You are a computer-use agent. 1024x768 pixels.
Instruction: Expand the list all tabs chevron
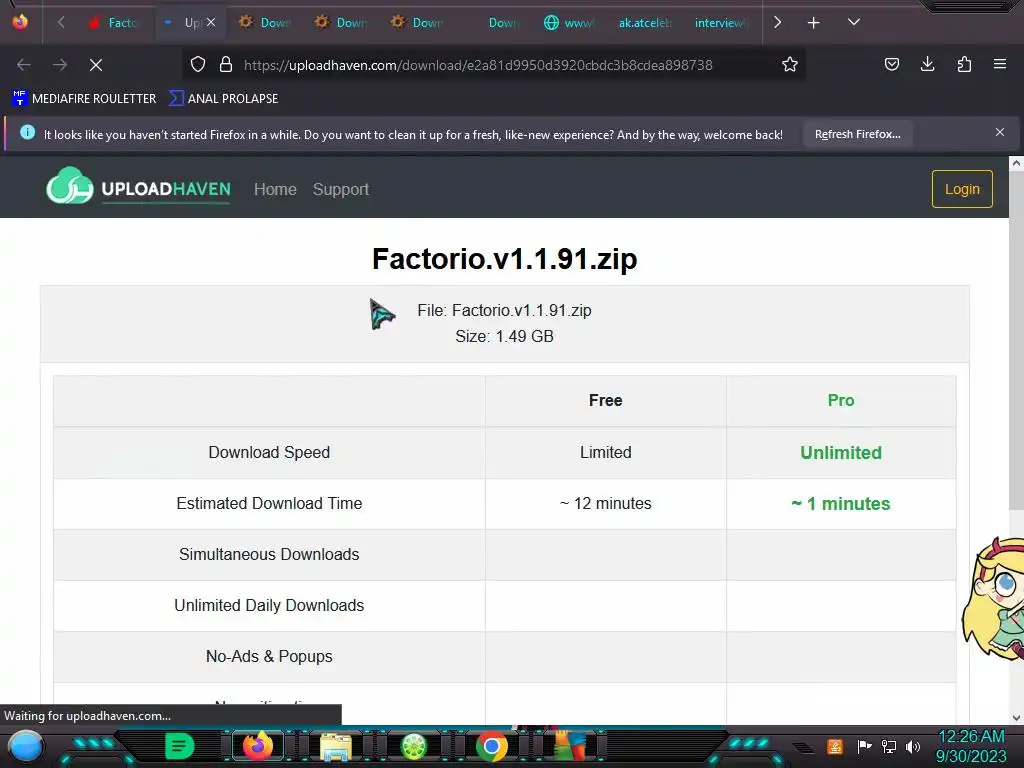(853, 22)
